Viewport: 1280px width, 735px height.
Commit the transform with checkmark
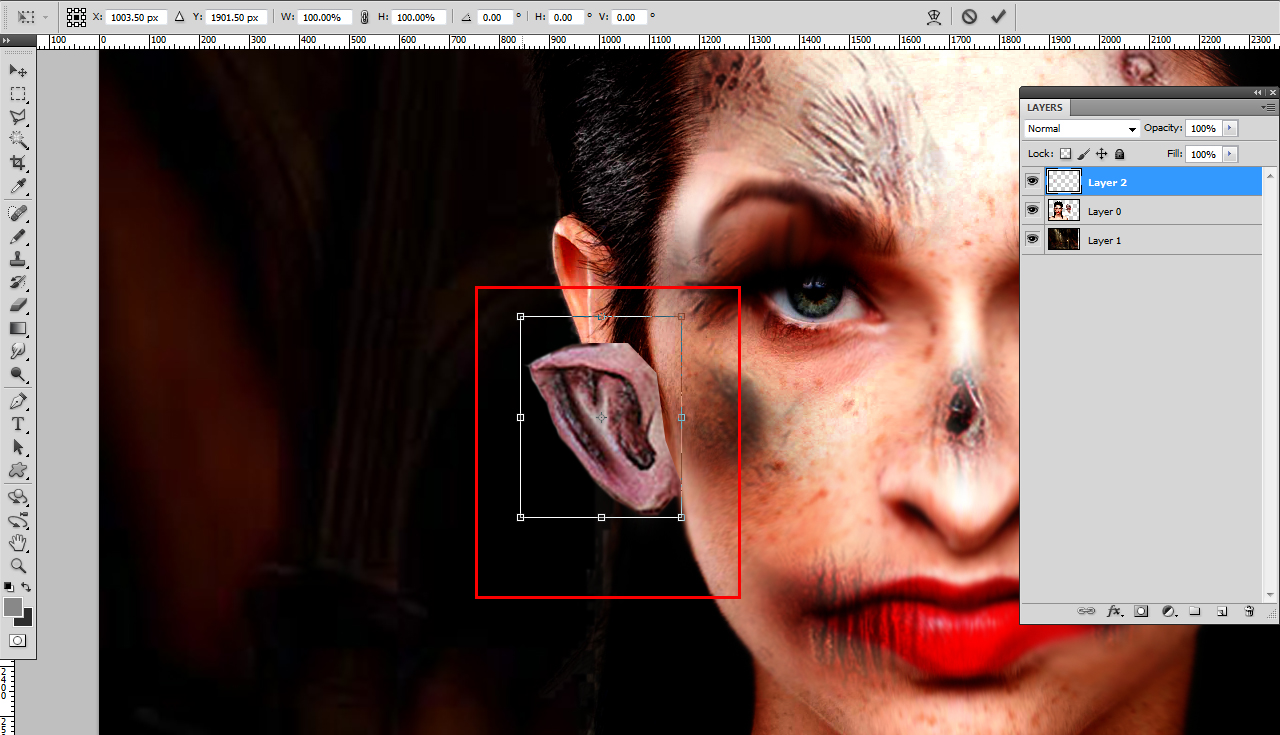[998, 17]
